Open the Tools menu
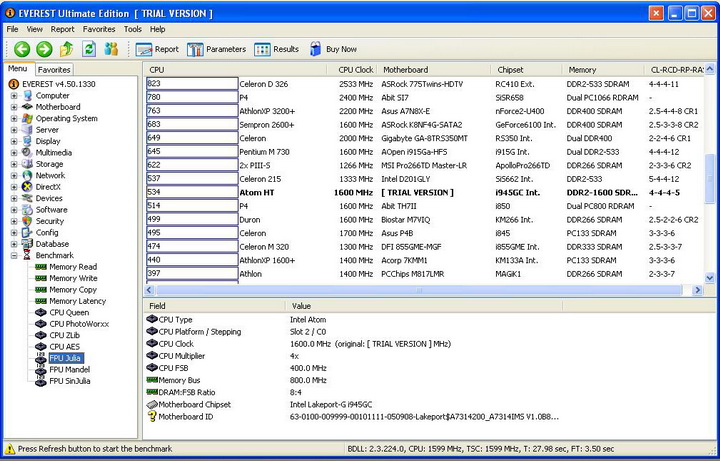The height and width of the screenshot is (461, 720). [133, 29]
